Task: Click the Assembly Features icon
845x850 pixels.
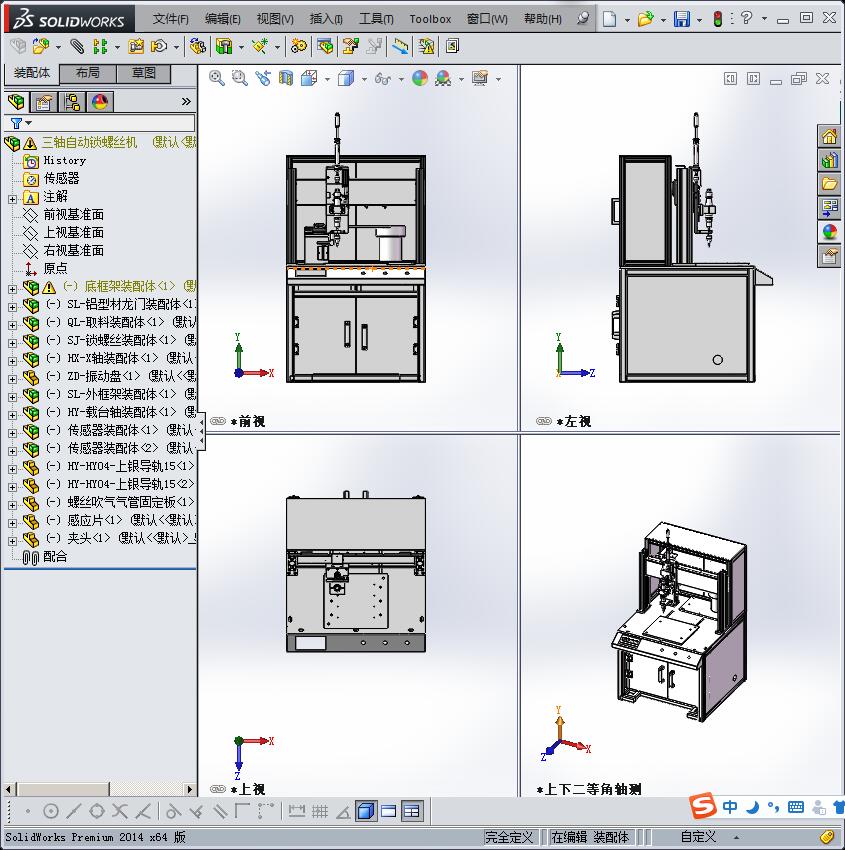Action: 223,47
